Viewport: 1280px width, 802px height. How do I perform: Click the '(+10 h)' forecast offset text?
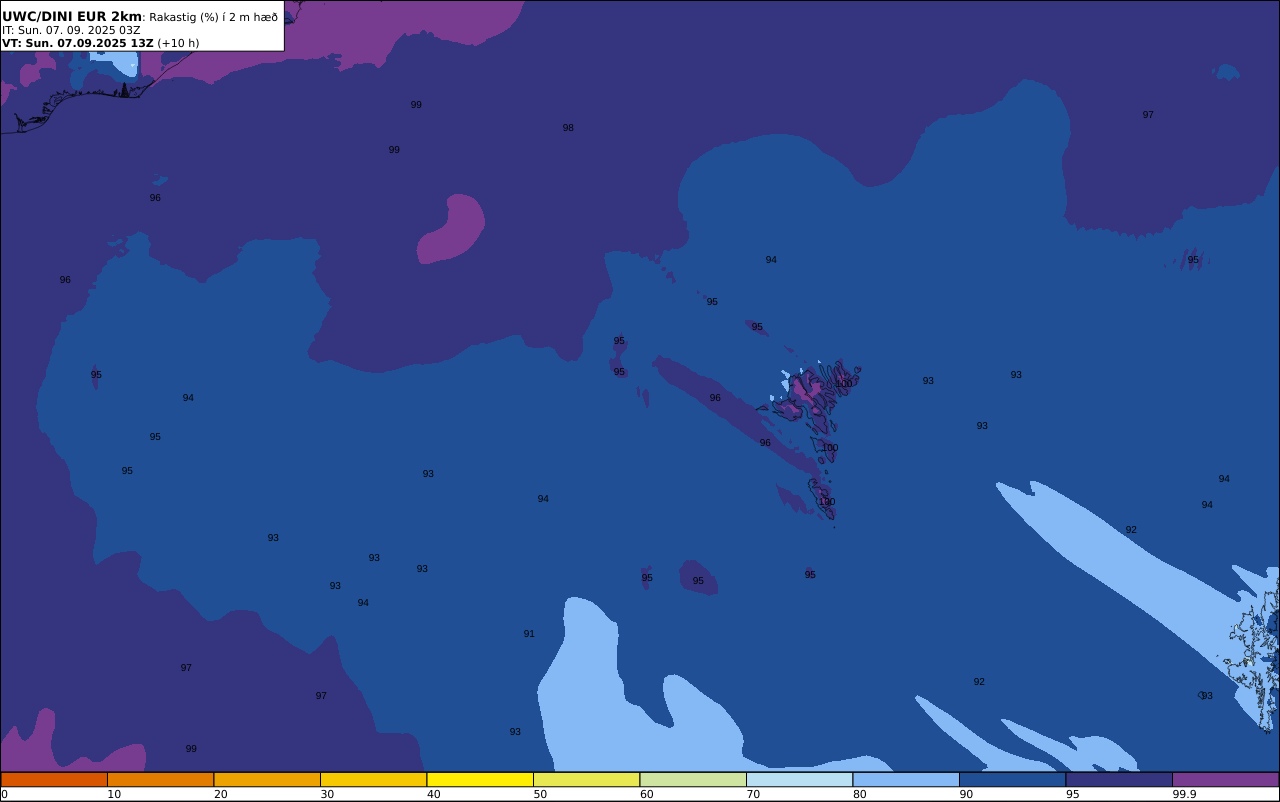[x=178, y=43]
